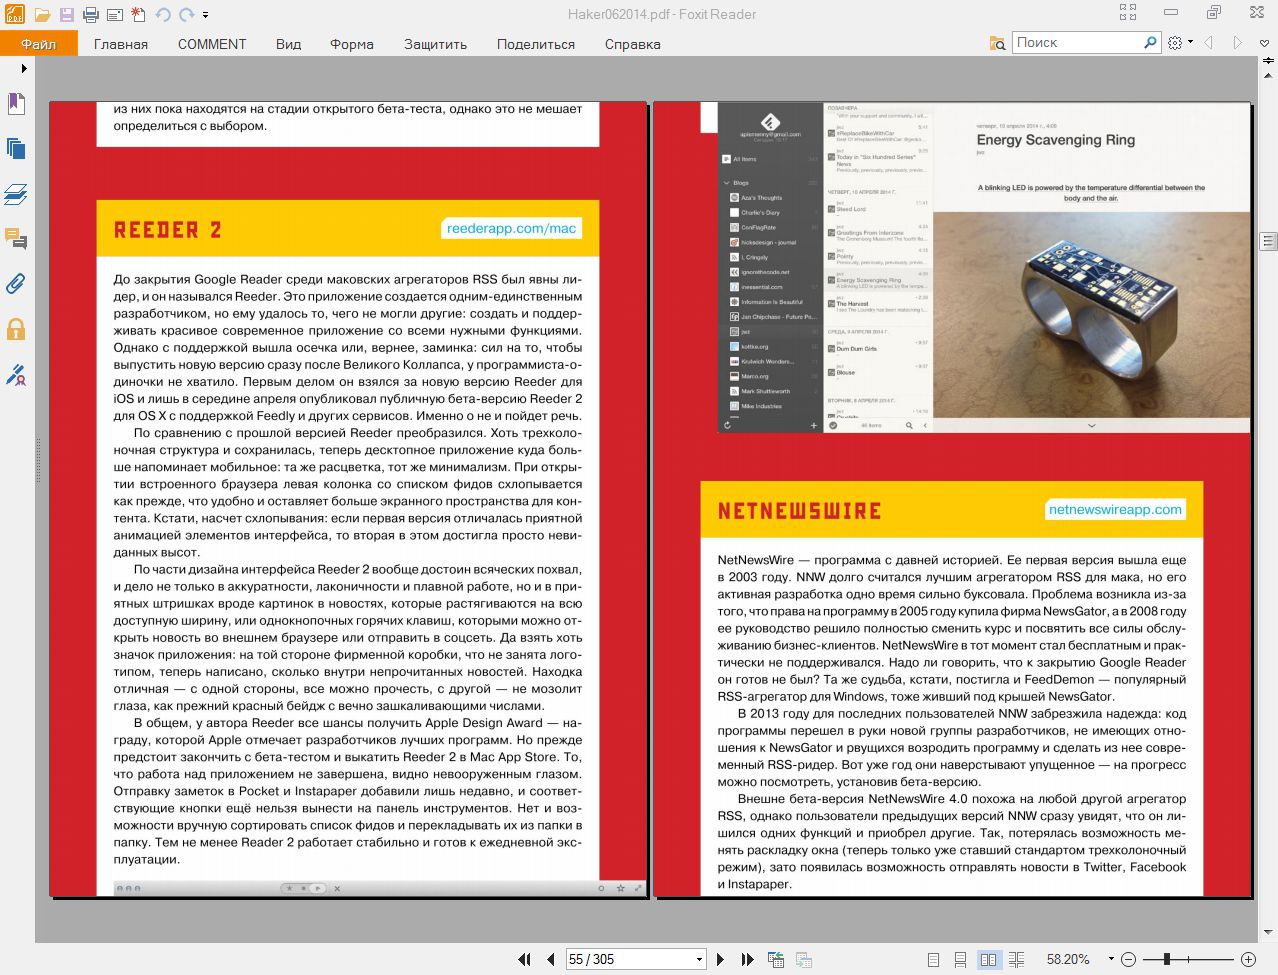Open the Comments panel
This screenshot has height=975, width=1278.
pos(16,238)
